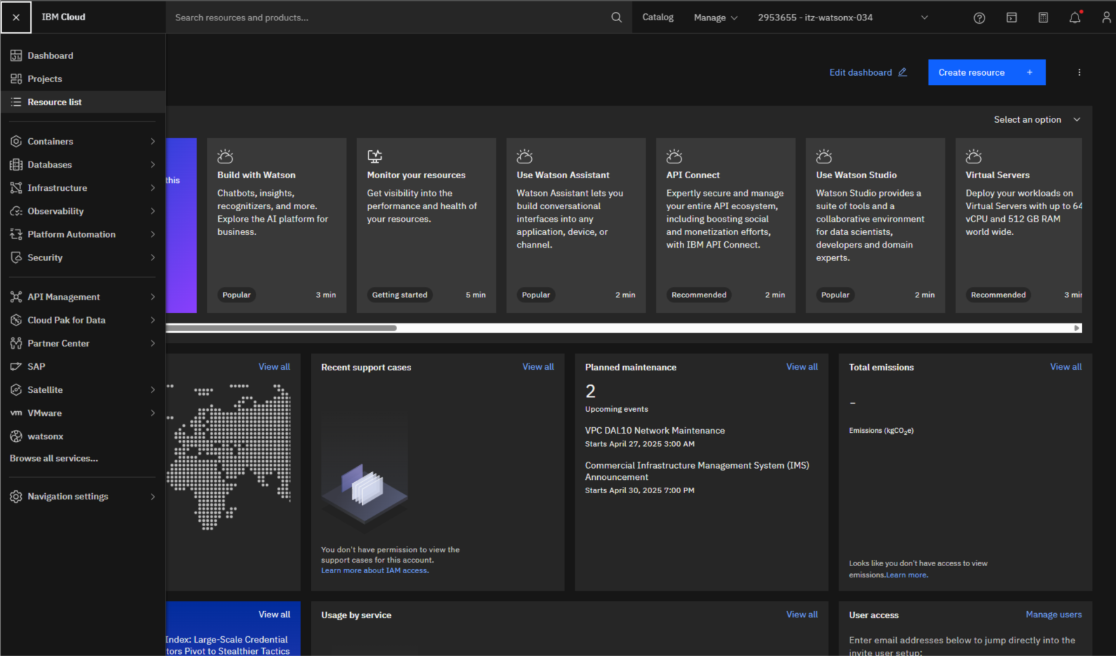Click the SAP icon in sidebar
Screen dimensions: 1116x656
click(16, 366)
